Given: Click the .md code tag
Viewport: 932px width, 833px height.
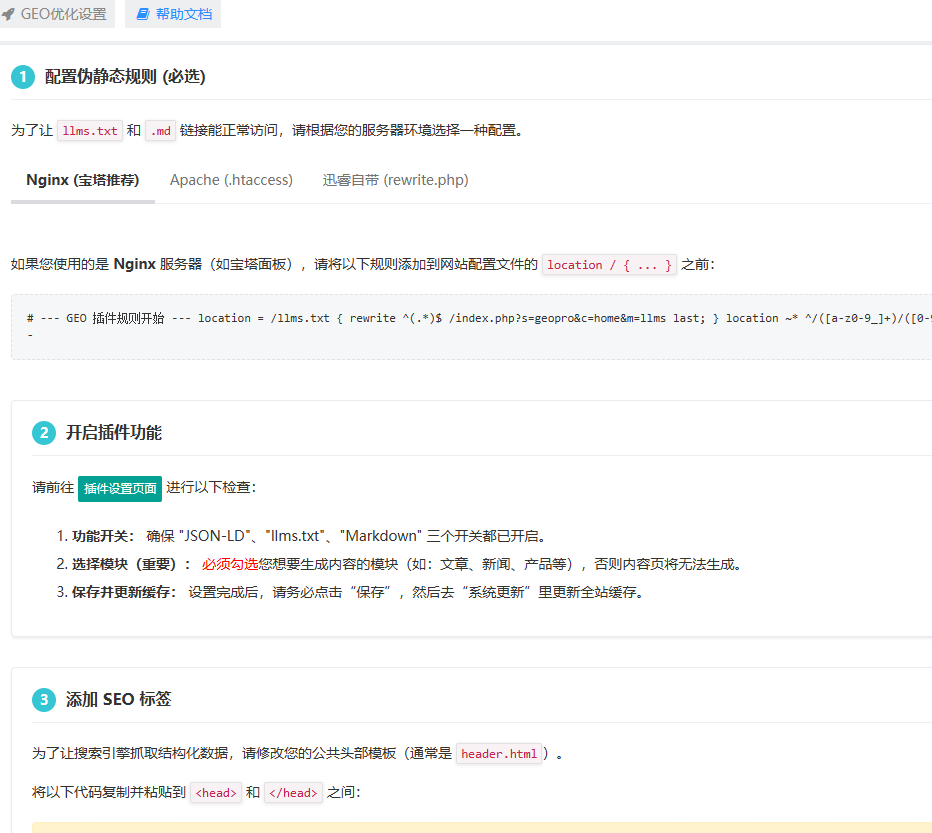Looking at the screenshot, I should 160,130.
